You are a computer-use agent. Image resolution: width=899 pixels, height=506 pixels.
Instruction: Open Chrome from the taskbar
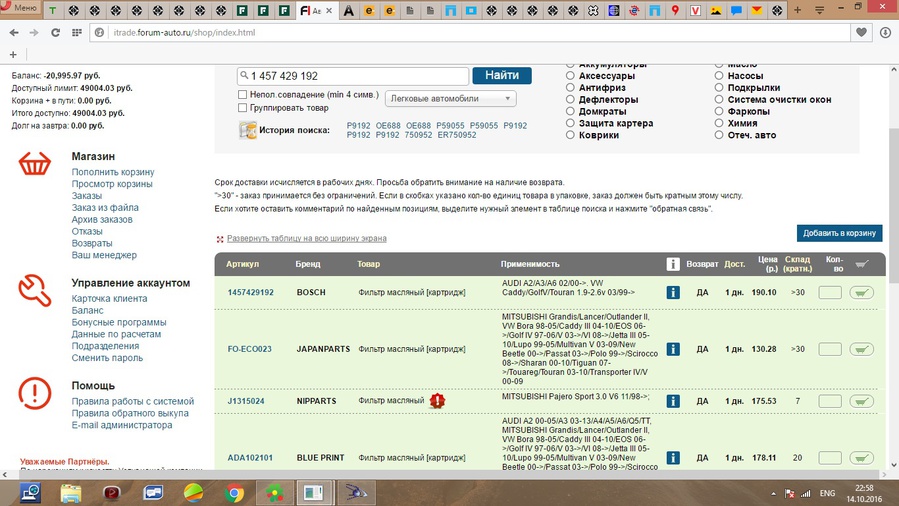tap(234, 493)
